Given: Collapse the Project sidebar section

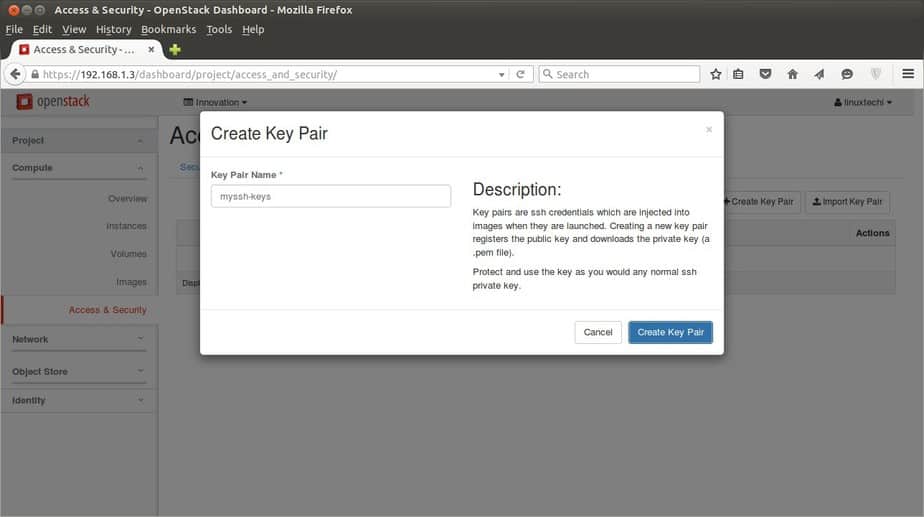Looking at the screenshot, I should [x=78, y=140].
